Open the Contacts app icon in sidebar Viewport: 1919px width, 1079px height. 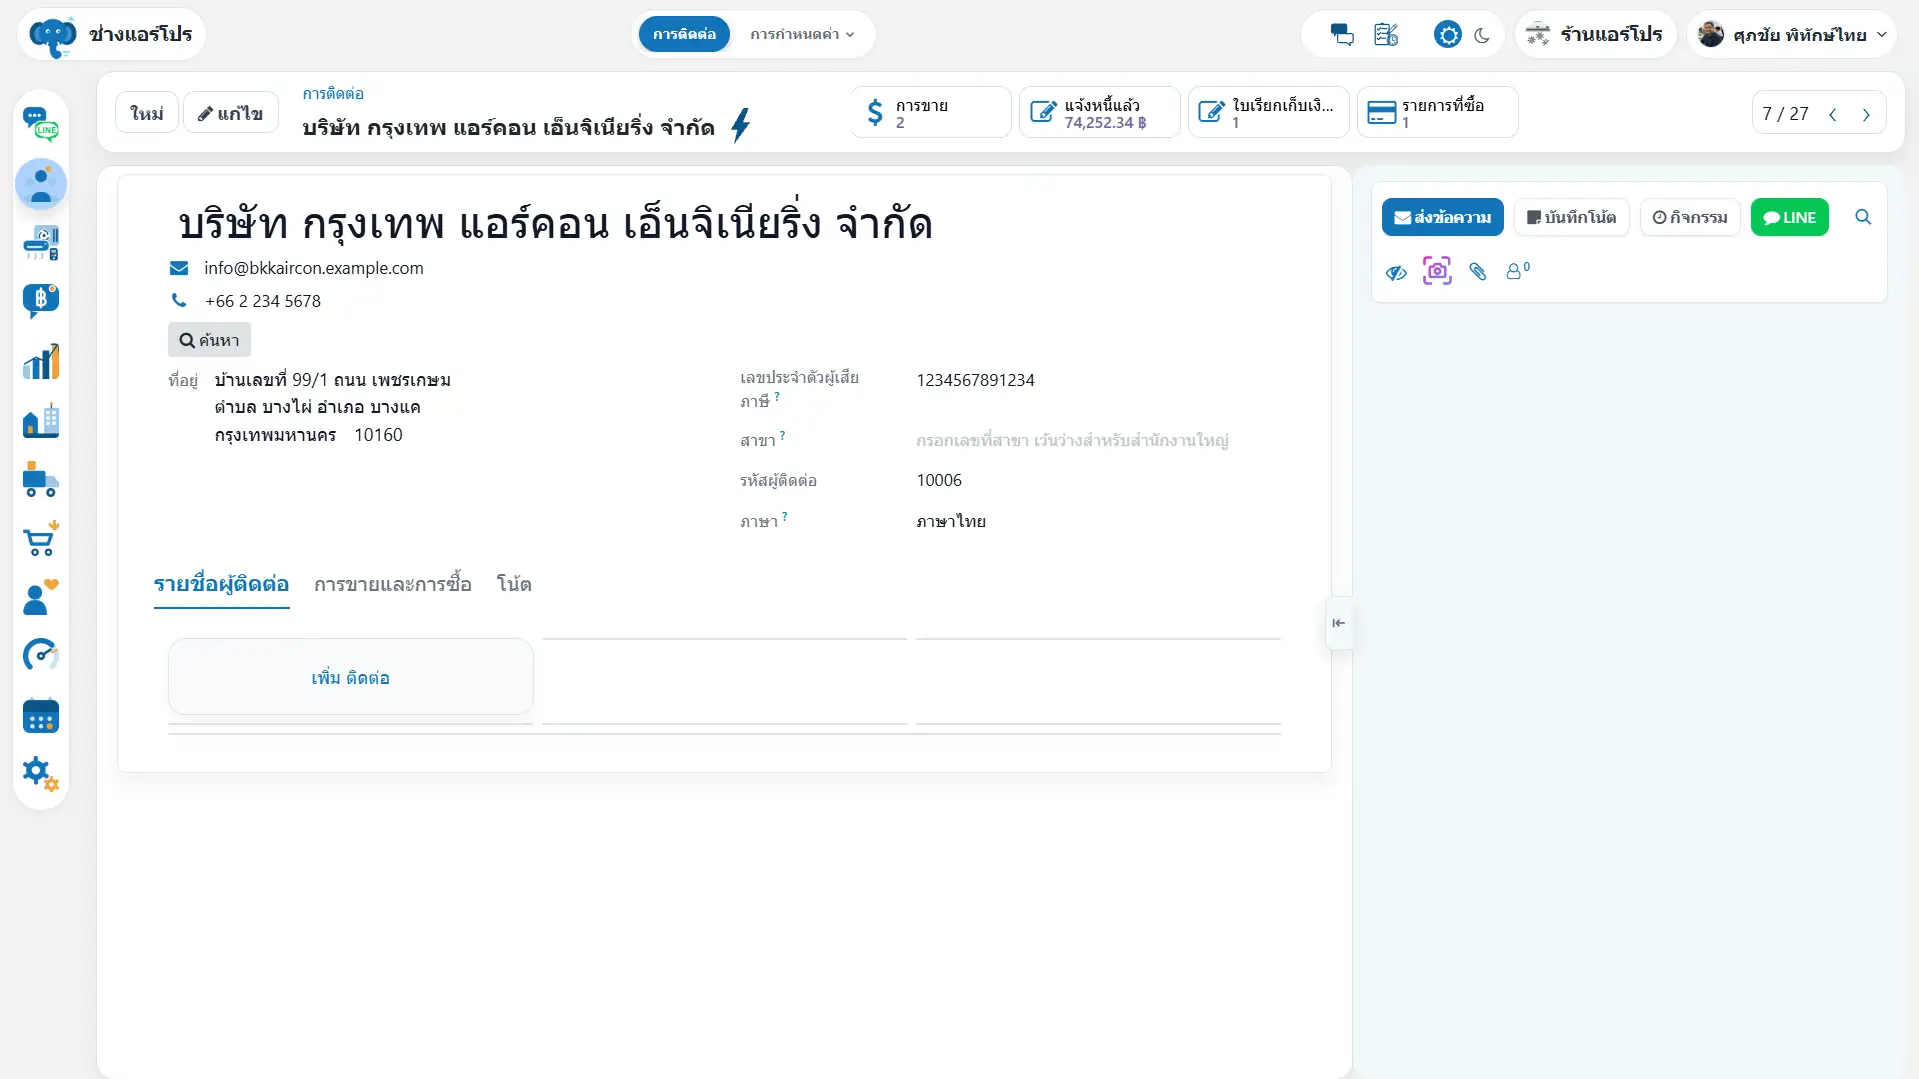(x=41, y=184)
